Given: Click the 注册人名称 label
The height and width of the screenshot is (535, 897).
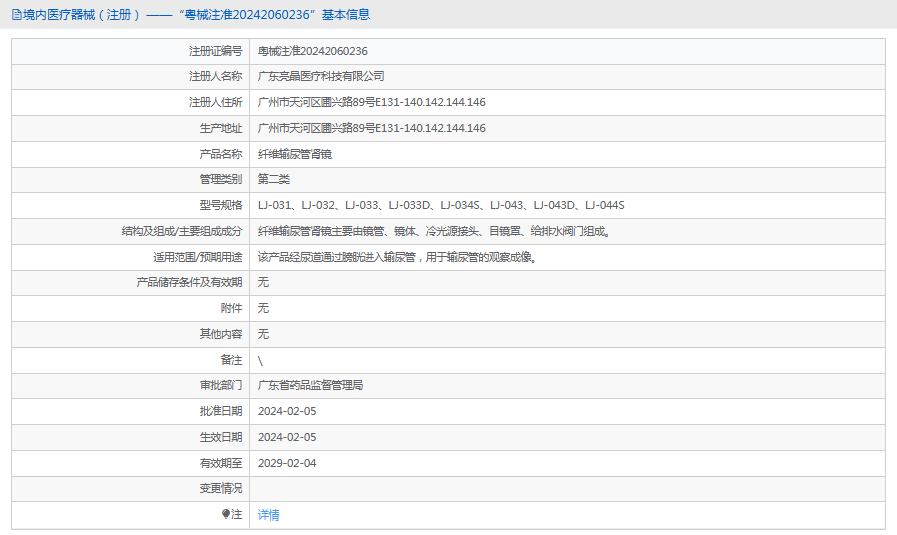Looking at the screenshot, I should 216,76.
